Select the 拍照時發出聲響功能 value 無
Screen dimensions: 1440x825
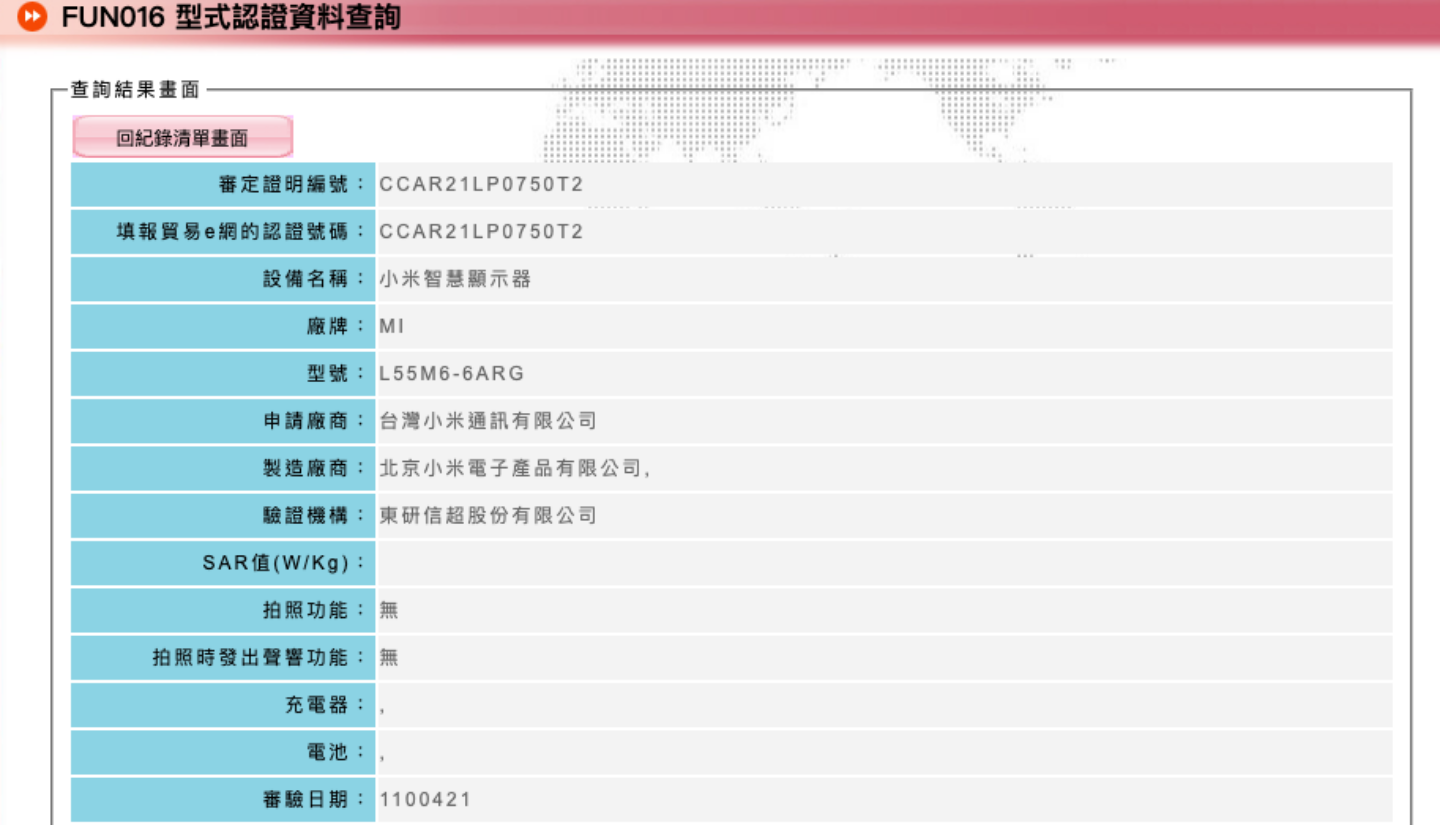pyautogui.click(x=389, y=657)
